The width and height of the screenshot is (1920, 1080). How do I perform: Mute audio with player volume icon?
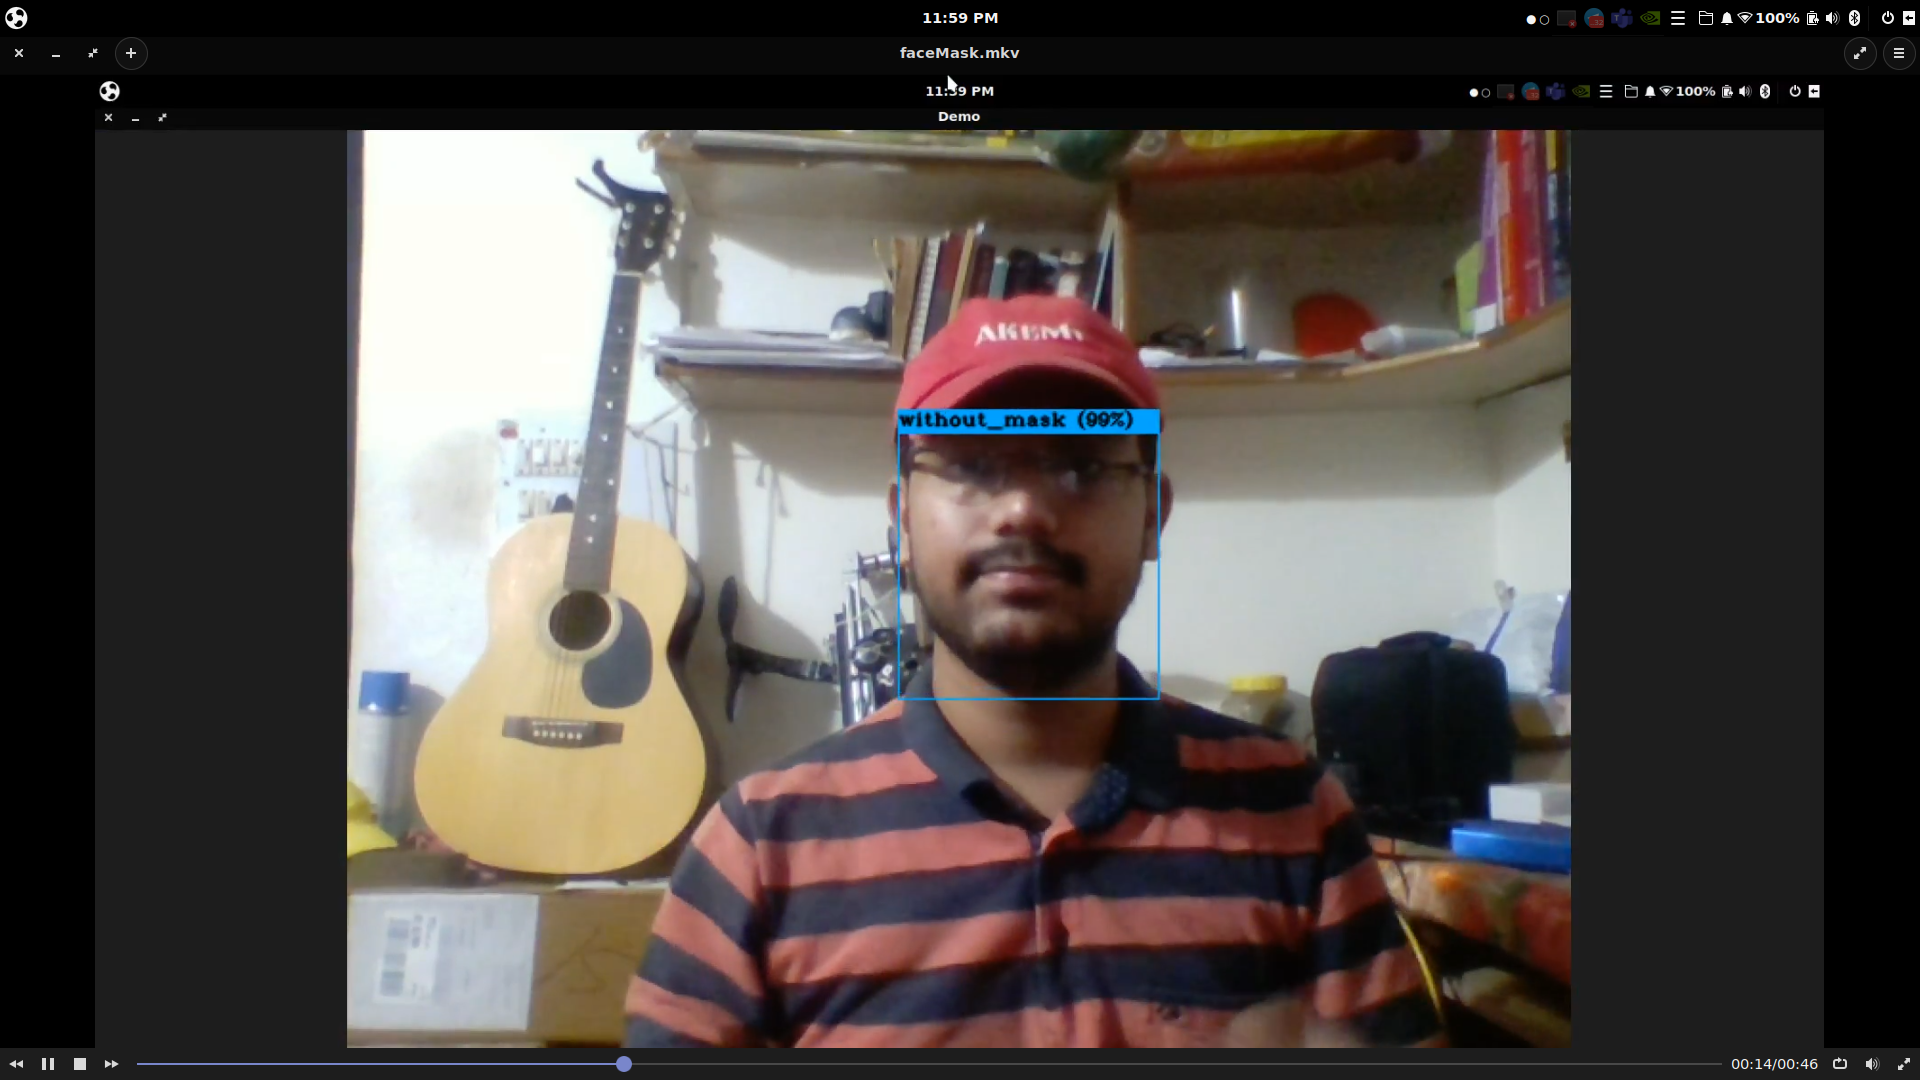click(1871, 1064)
